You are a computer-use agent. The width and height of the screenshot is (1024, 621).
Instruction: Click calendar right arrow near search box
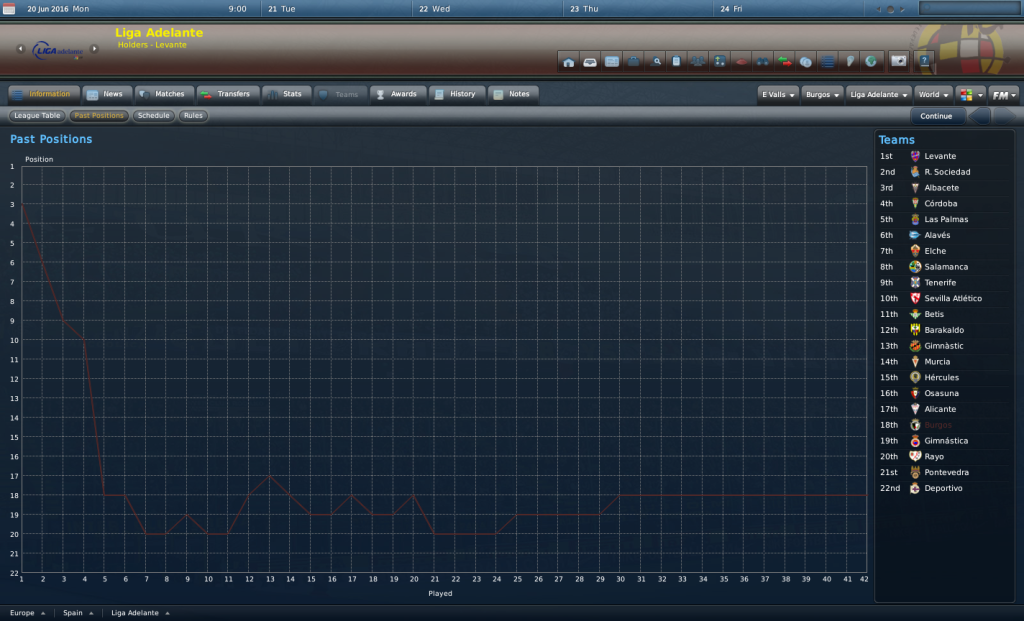(903, 9)
